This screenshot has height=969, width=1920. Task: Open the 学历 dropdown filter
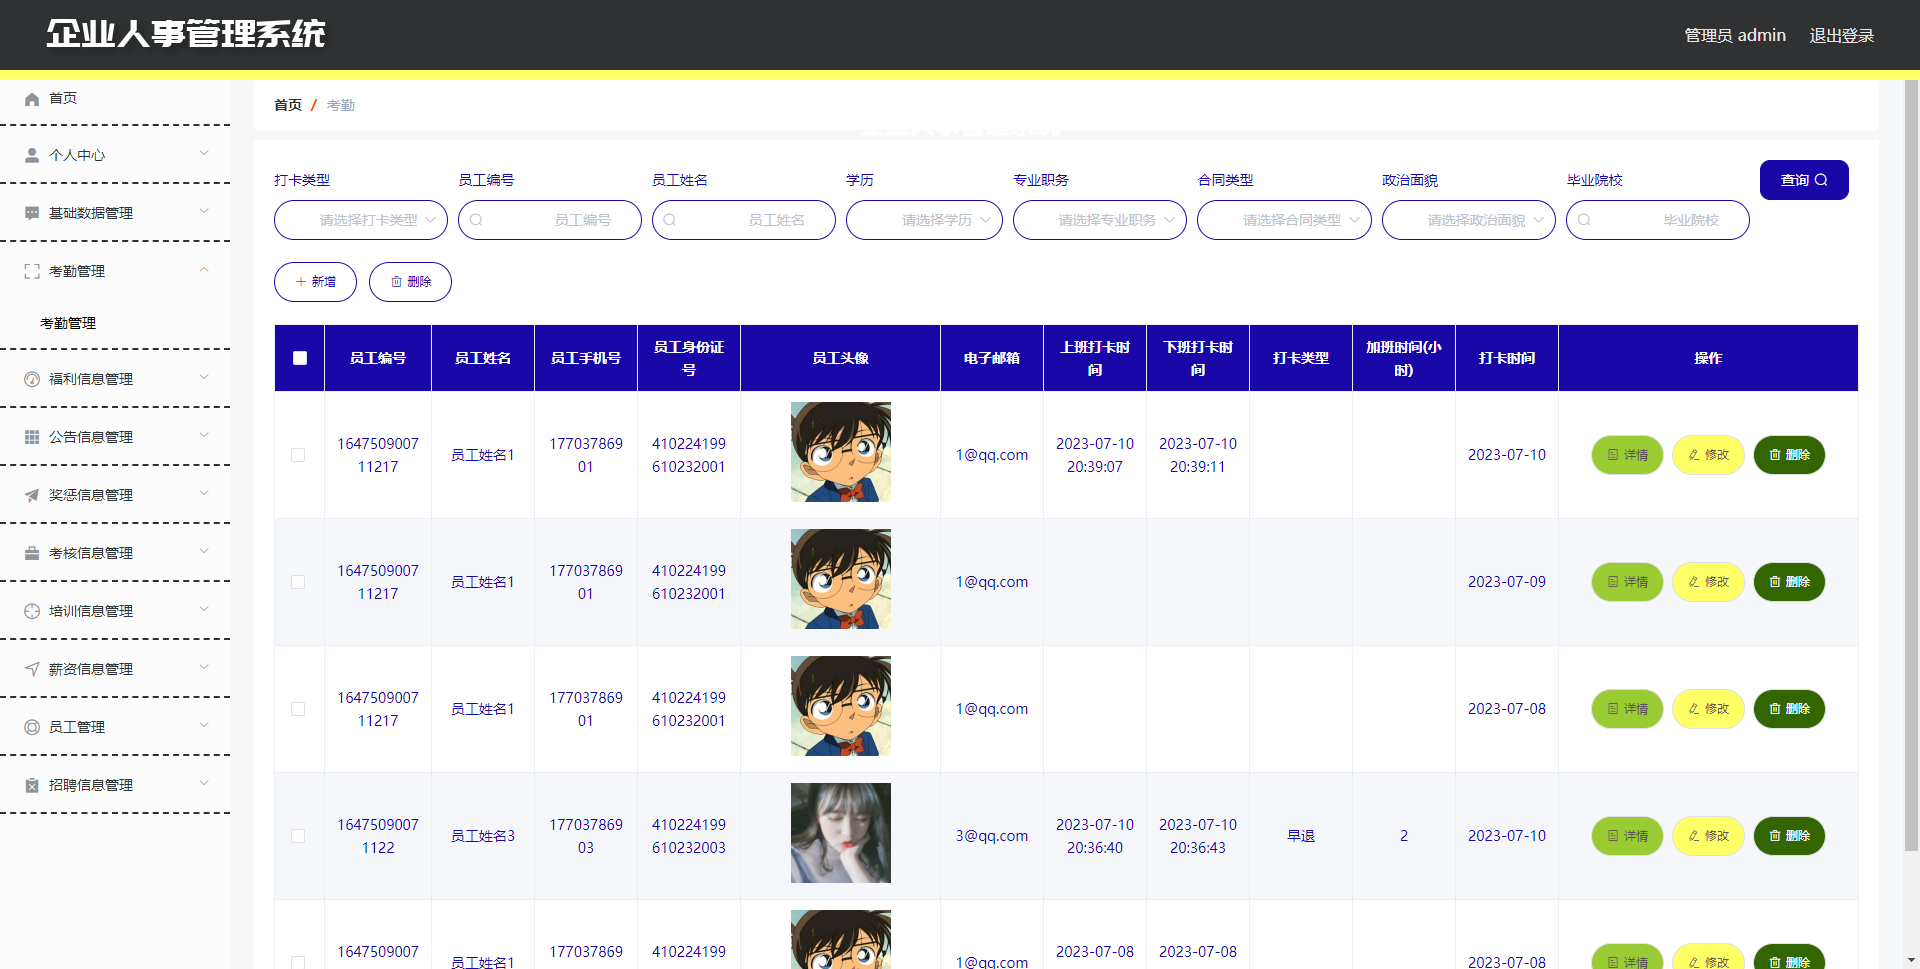[924, 220]
